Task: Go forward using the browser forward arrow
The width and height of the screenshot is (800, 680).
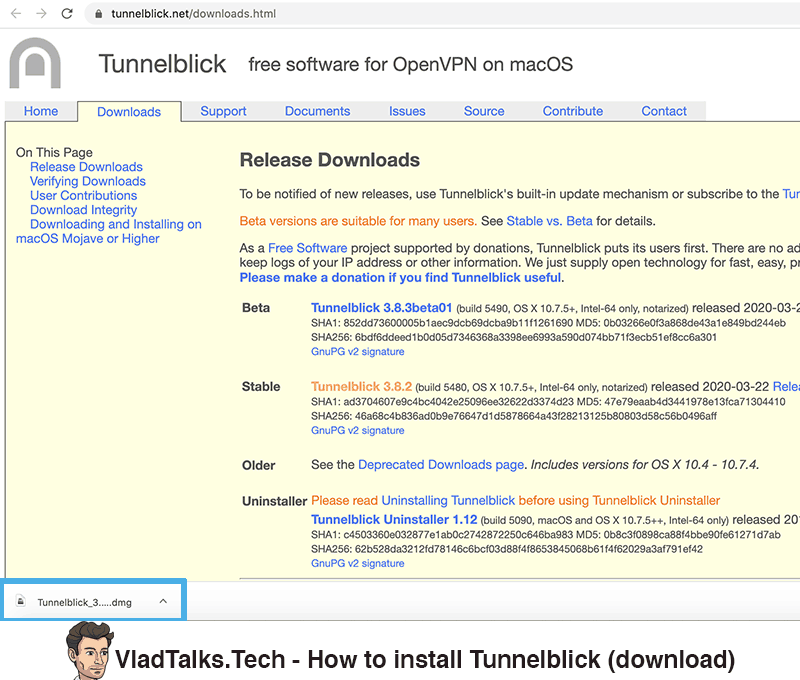Action: (x=41, y=13)
